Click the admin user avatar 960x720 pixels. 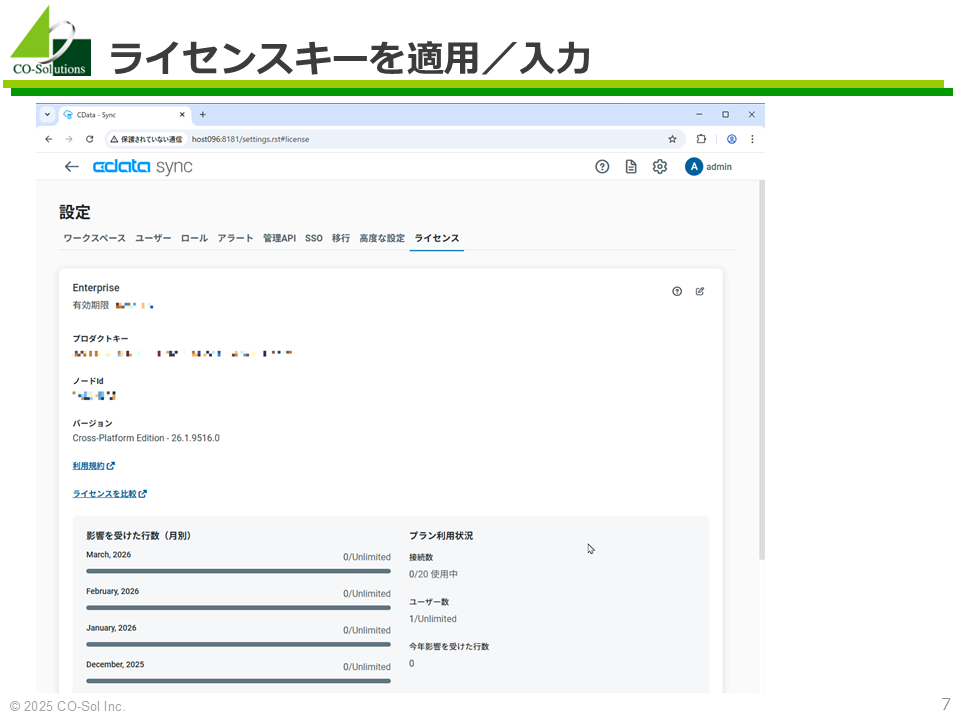(x=694, y=167)
